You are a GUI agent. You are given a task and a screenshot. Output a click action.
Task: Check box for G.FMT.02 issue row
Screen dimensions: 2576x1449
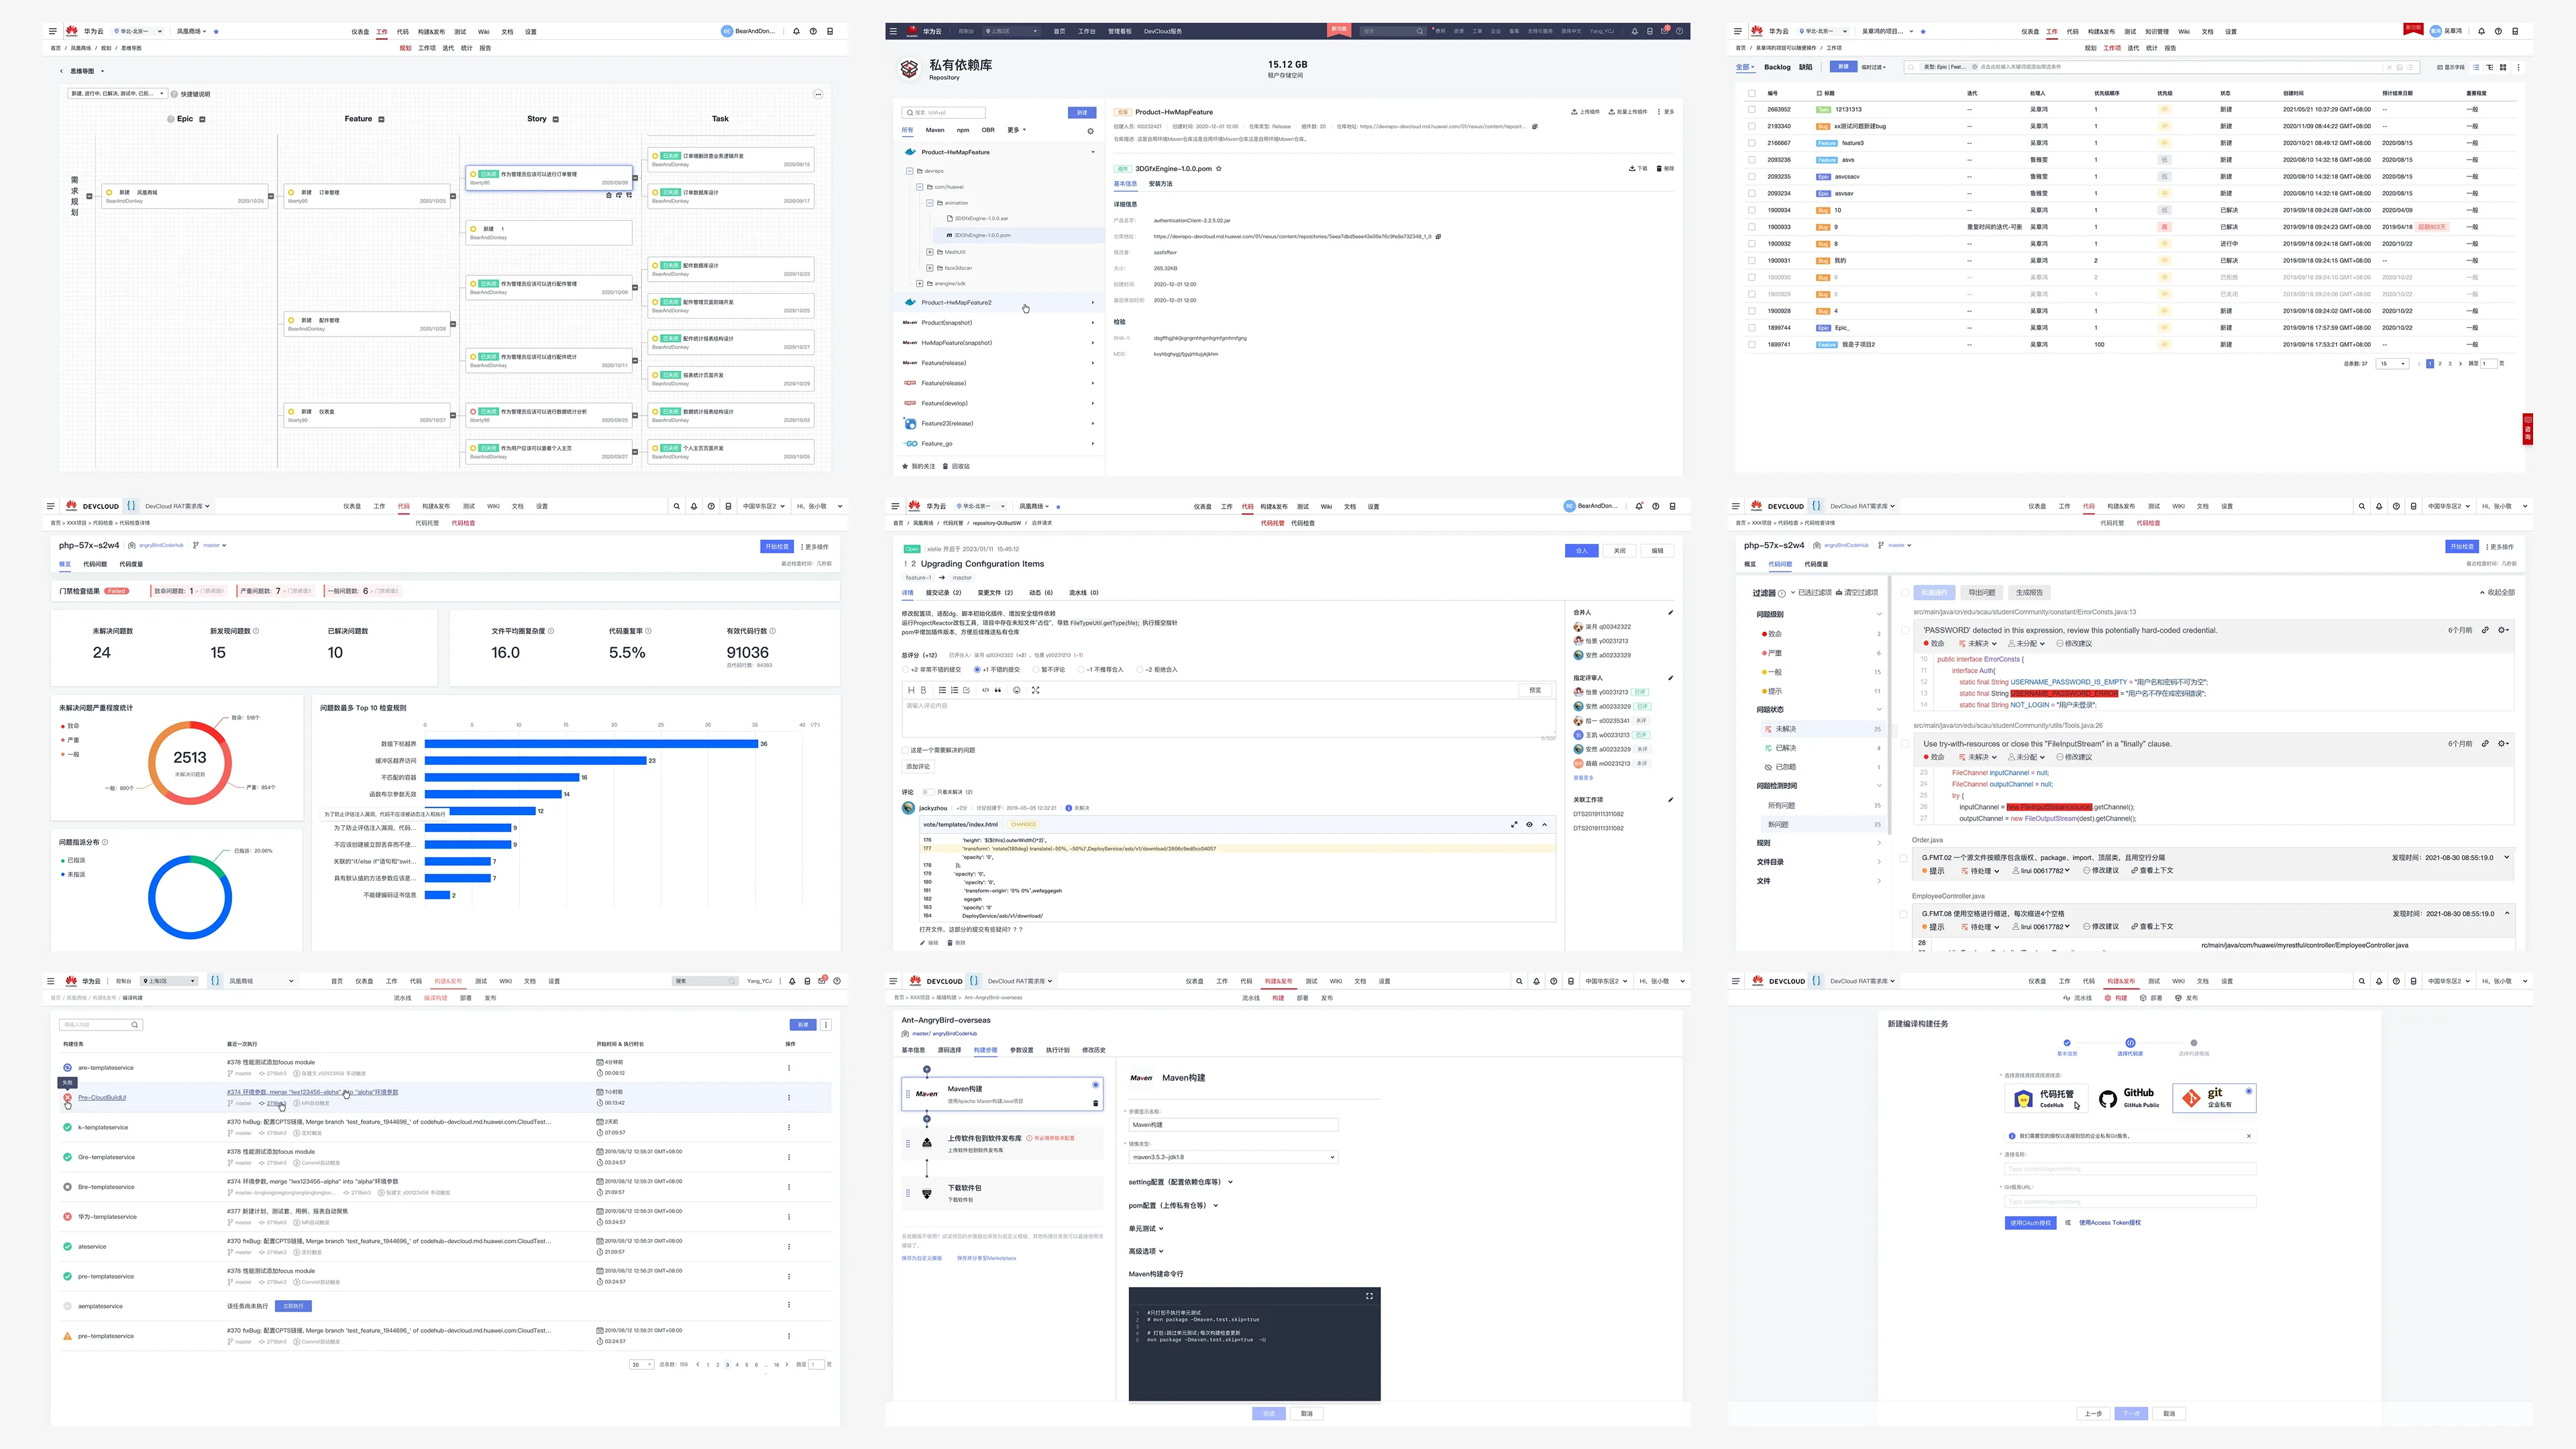[1904, 858]
